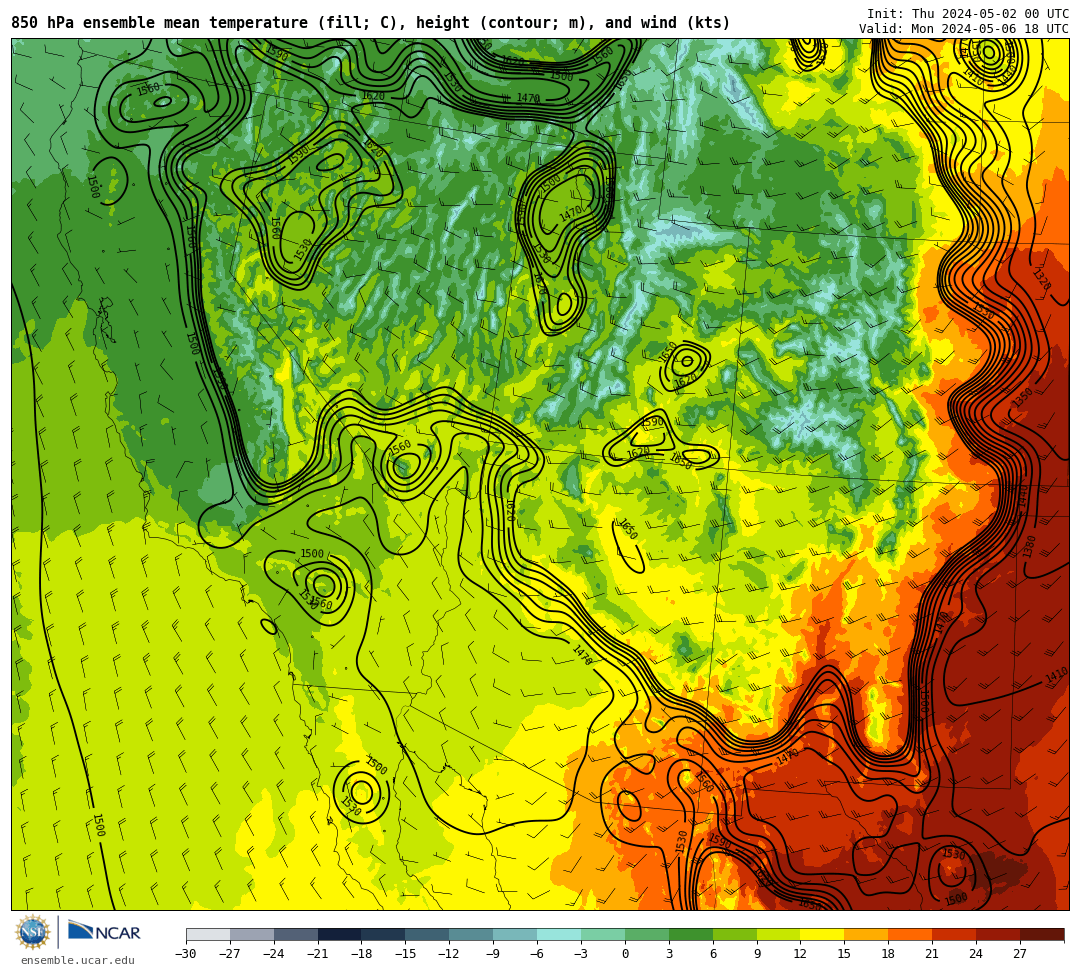The image size is (1080, 973).
Task: Click the Init time 'Thu 2024-05-02 00 UTC'
Action: (x=990, y=14)
